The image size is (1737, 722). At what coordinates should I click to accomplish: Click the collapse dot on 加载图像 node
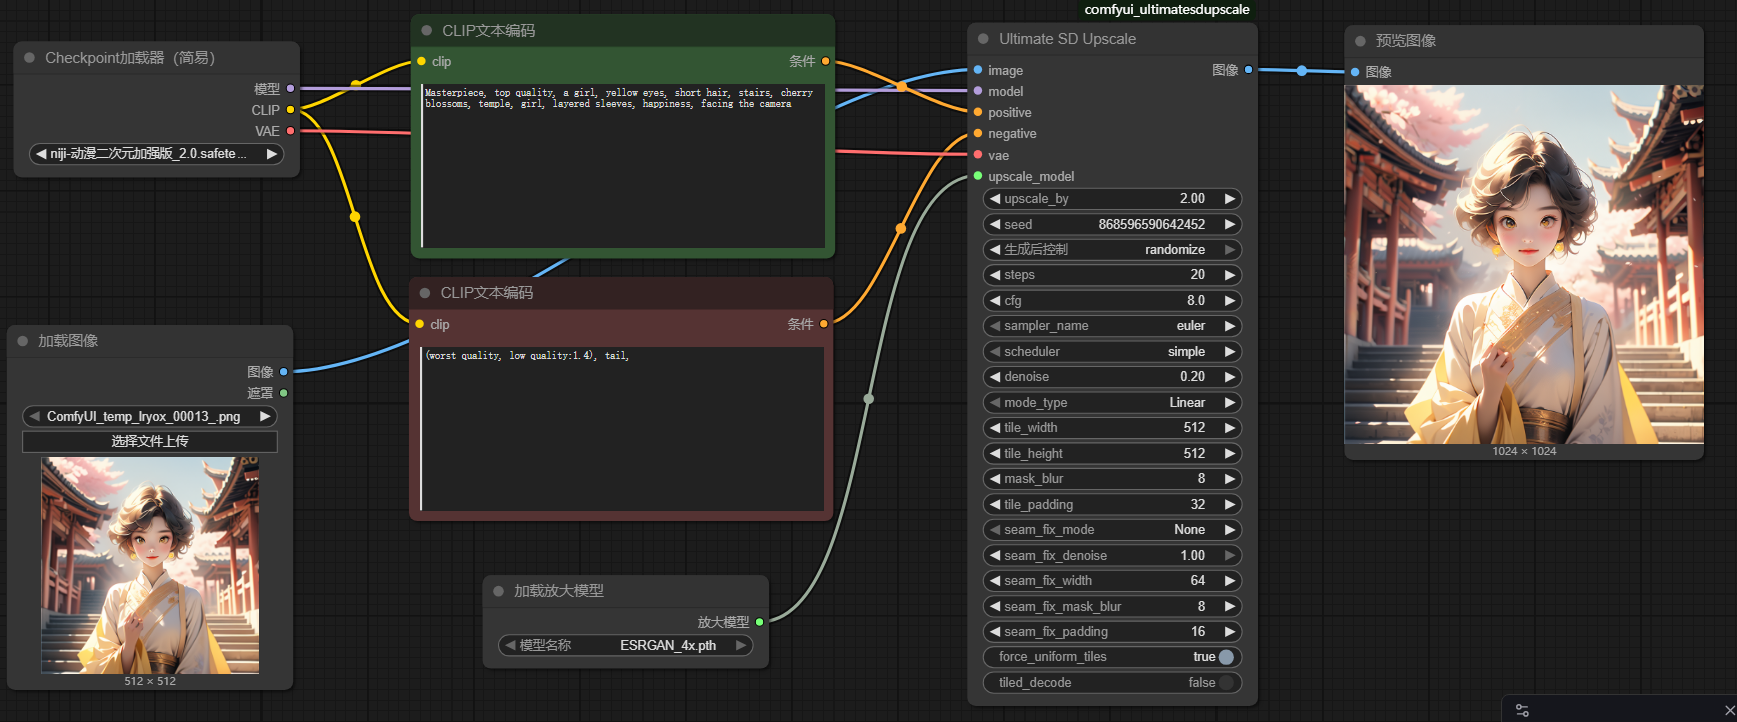(x=23, y=341)
